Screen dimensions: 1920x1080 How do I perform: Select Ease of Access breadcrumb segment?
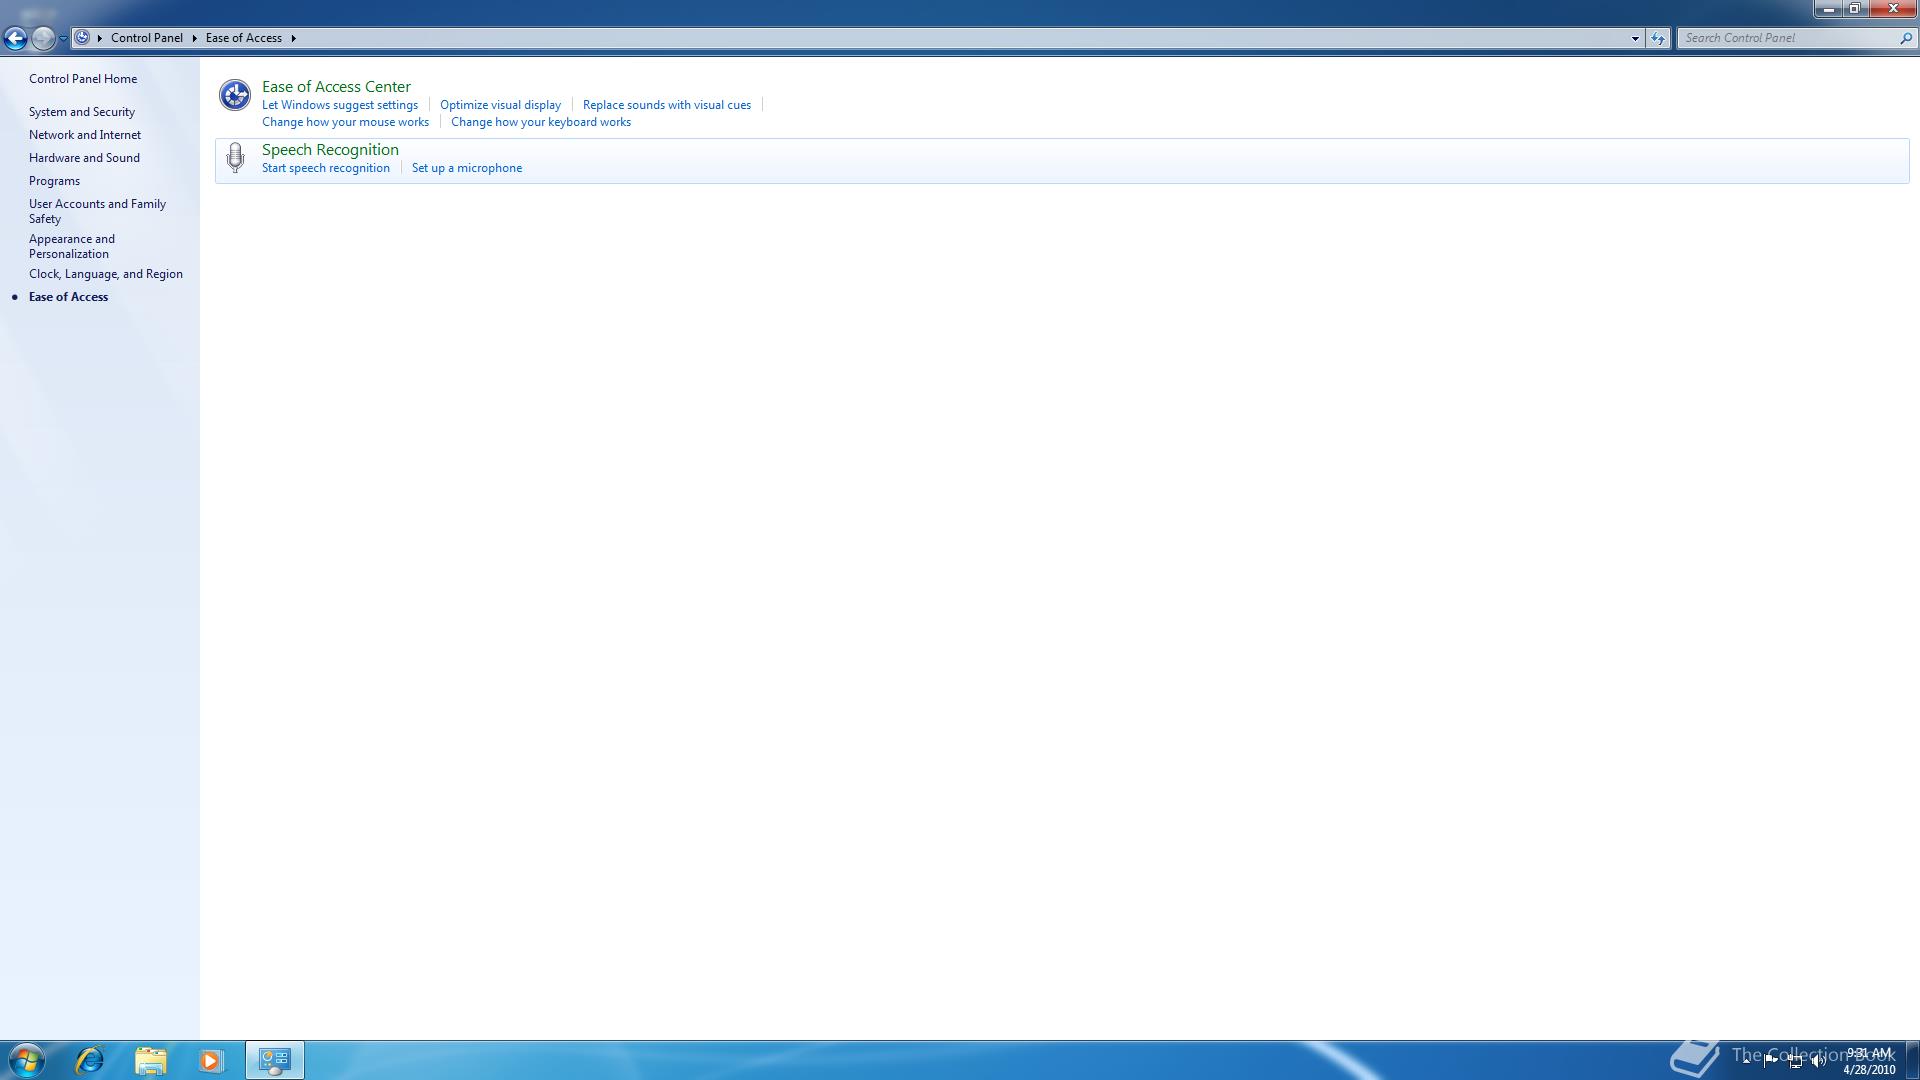244,38
